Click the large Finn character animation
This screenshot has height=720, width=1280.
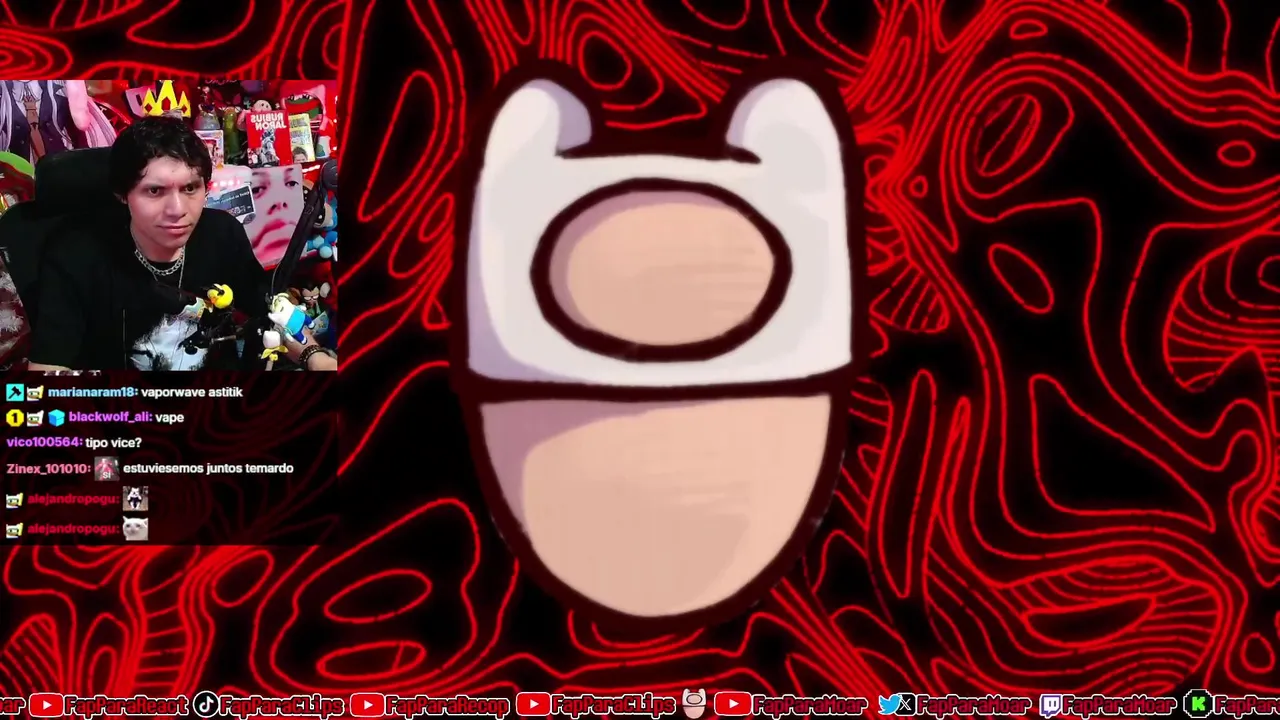click(x=660, y=345)
